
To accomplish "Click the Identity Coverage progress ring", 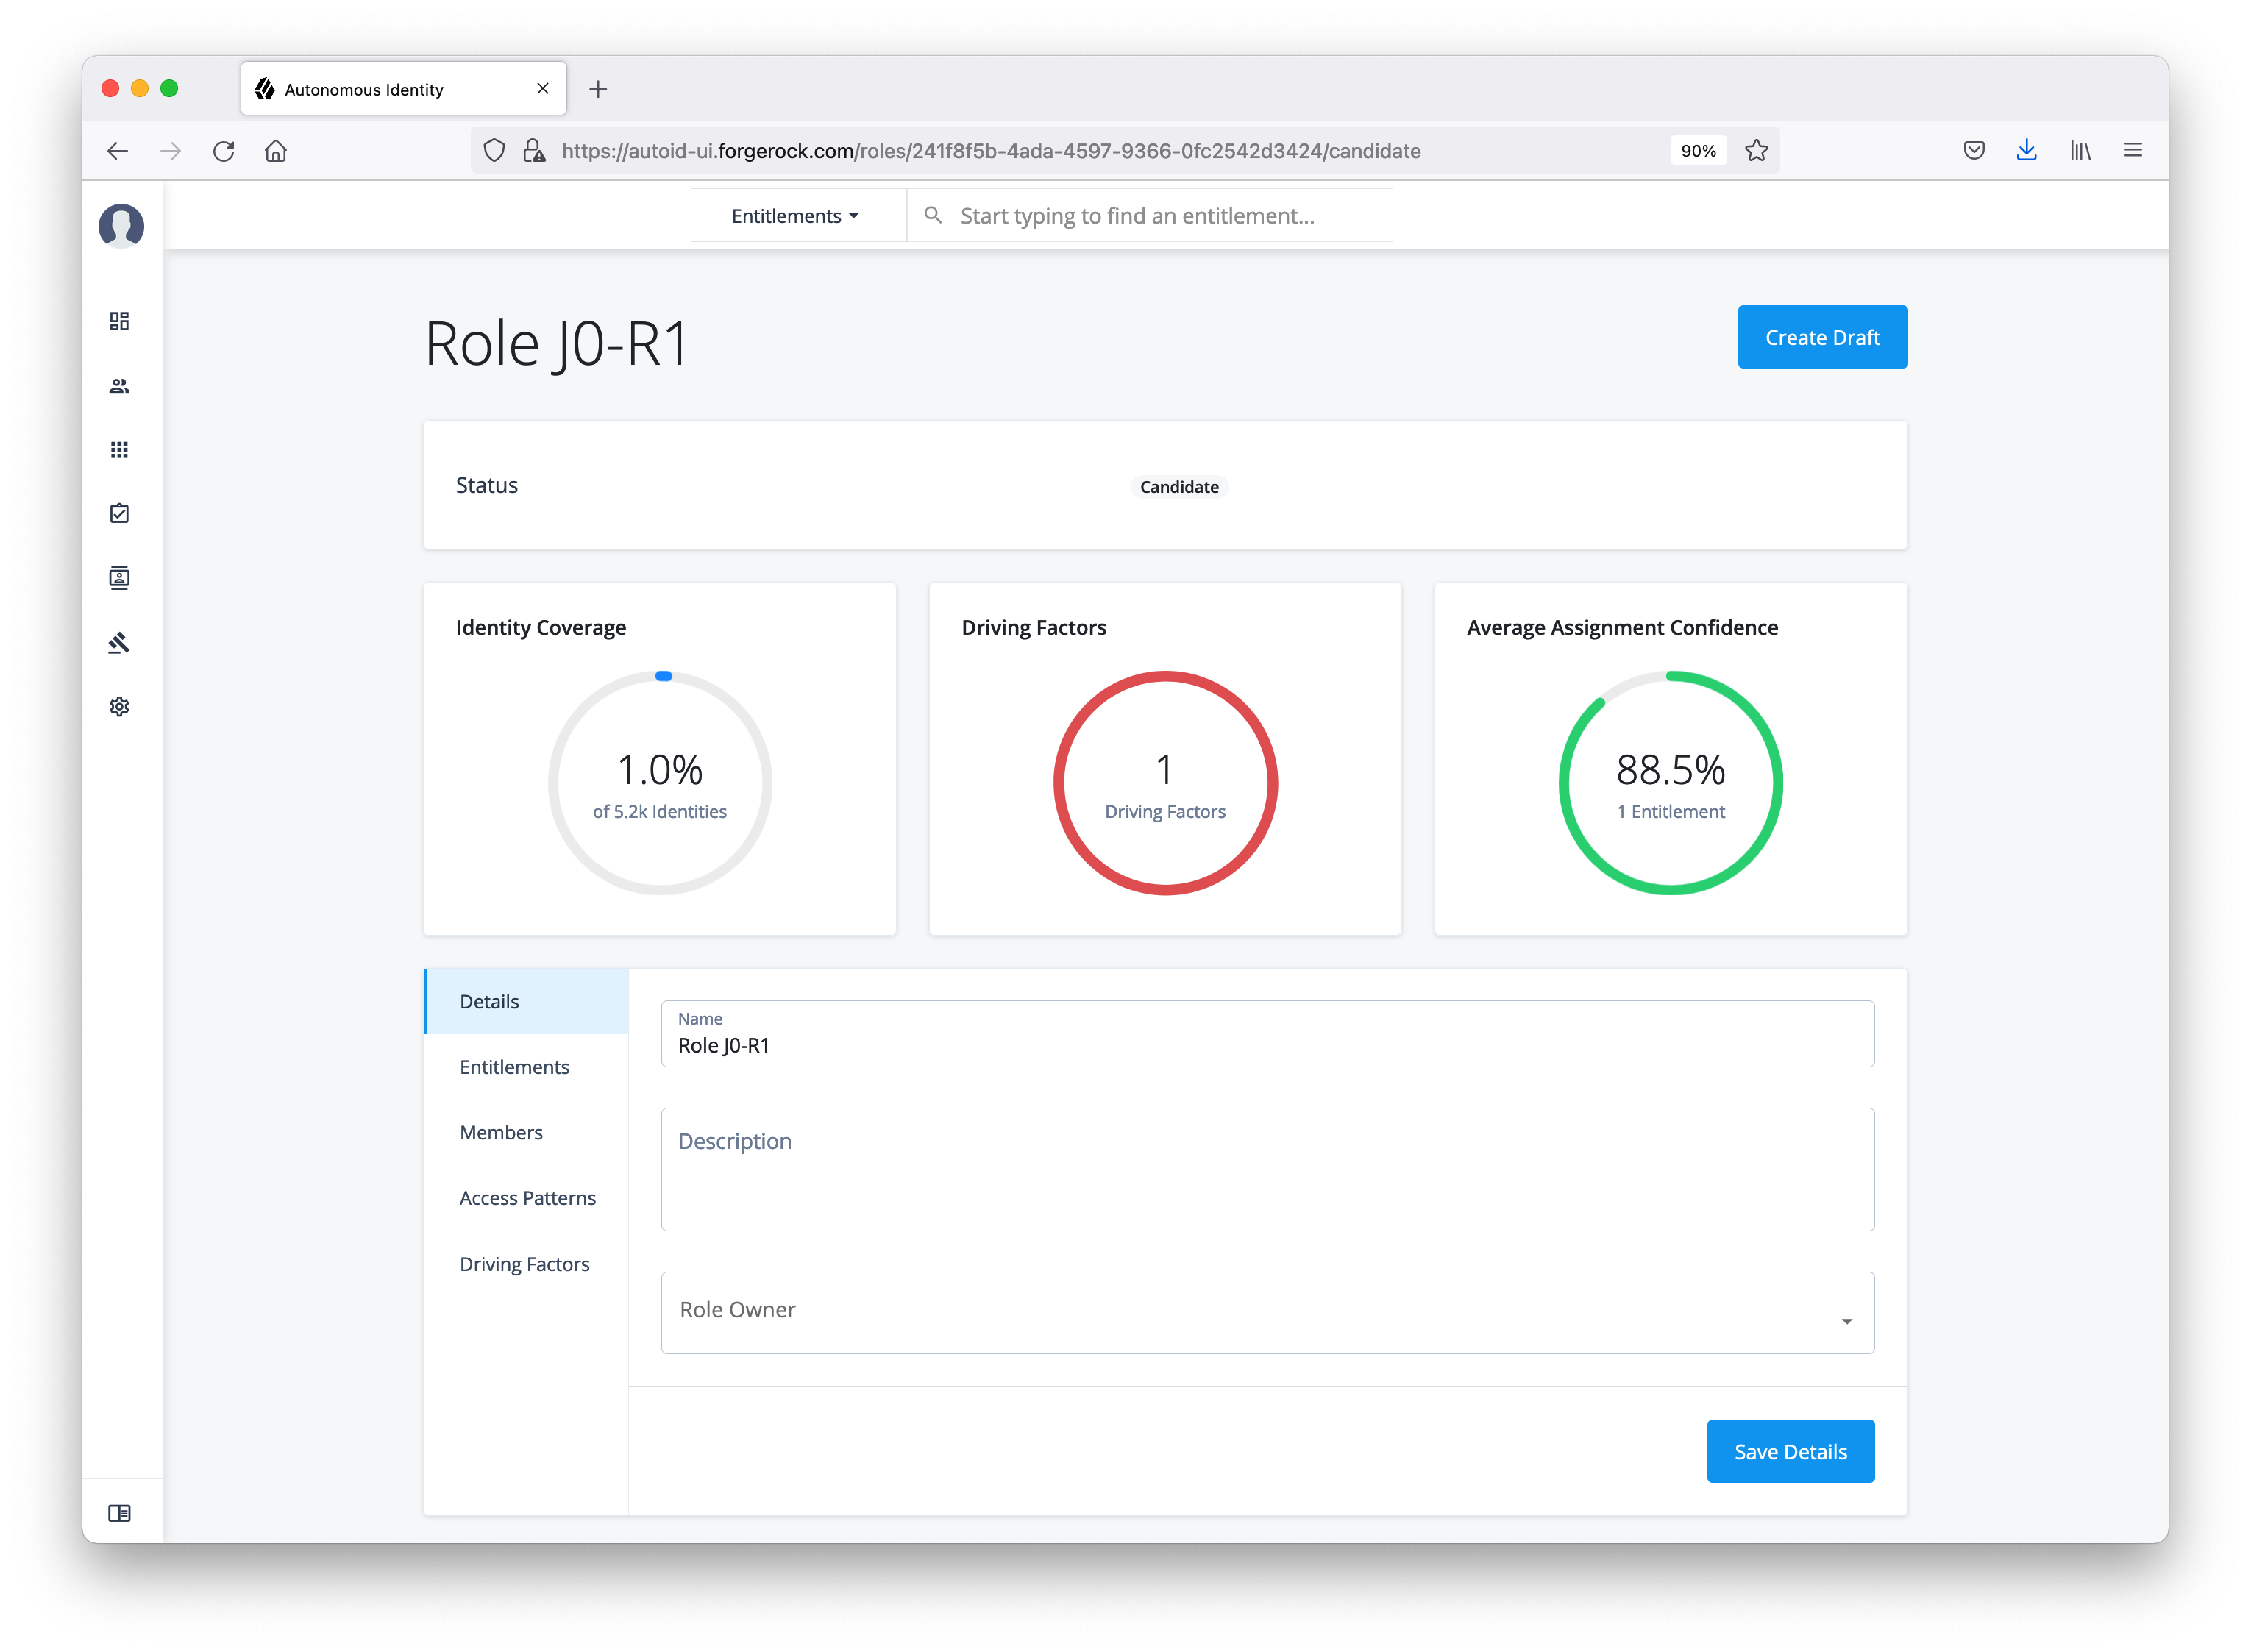I will (x=659, y=783).
